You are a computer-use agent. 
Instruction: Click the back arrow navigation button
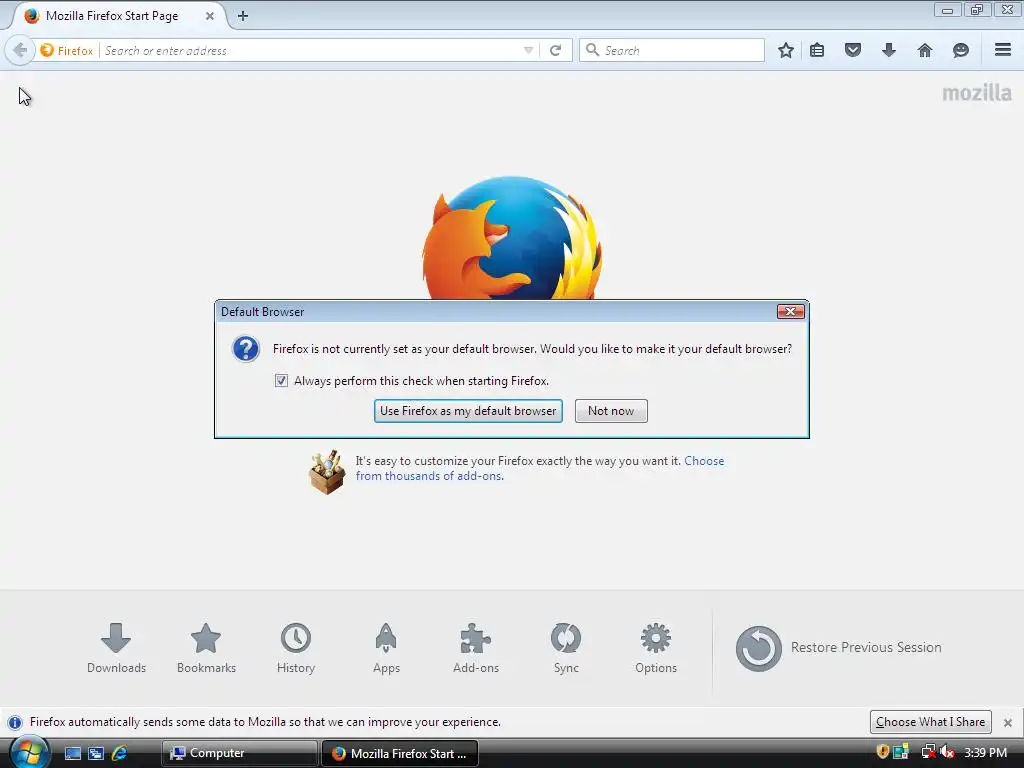click(20, 50)
